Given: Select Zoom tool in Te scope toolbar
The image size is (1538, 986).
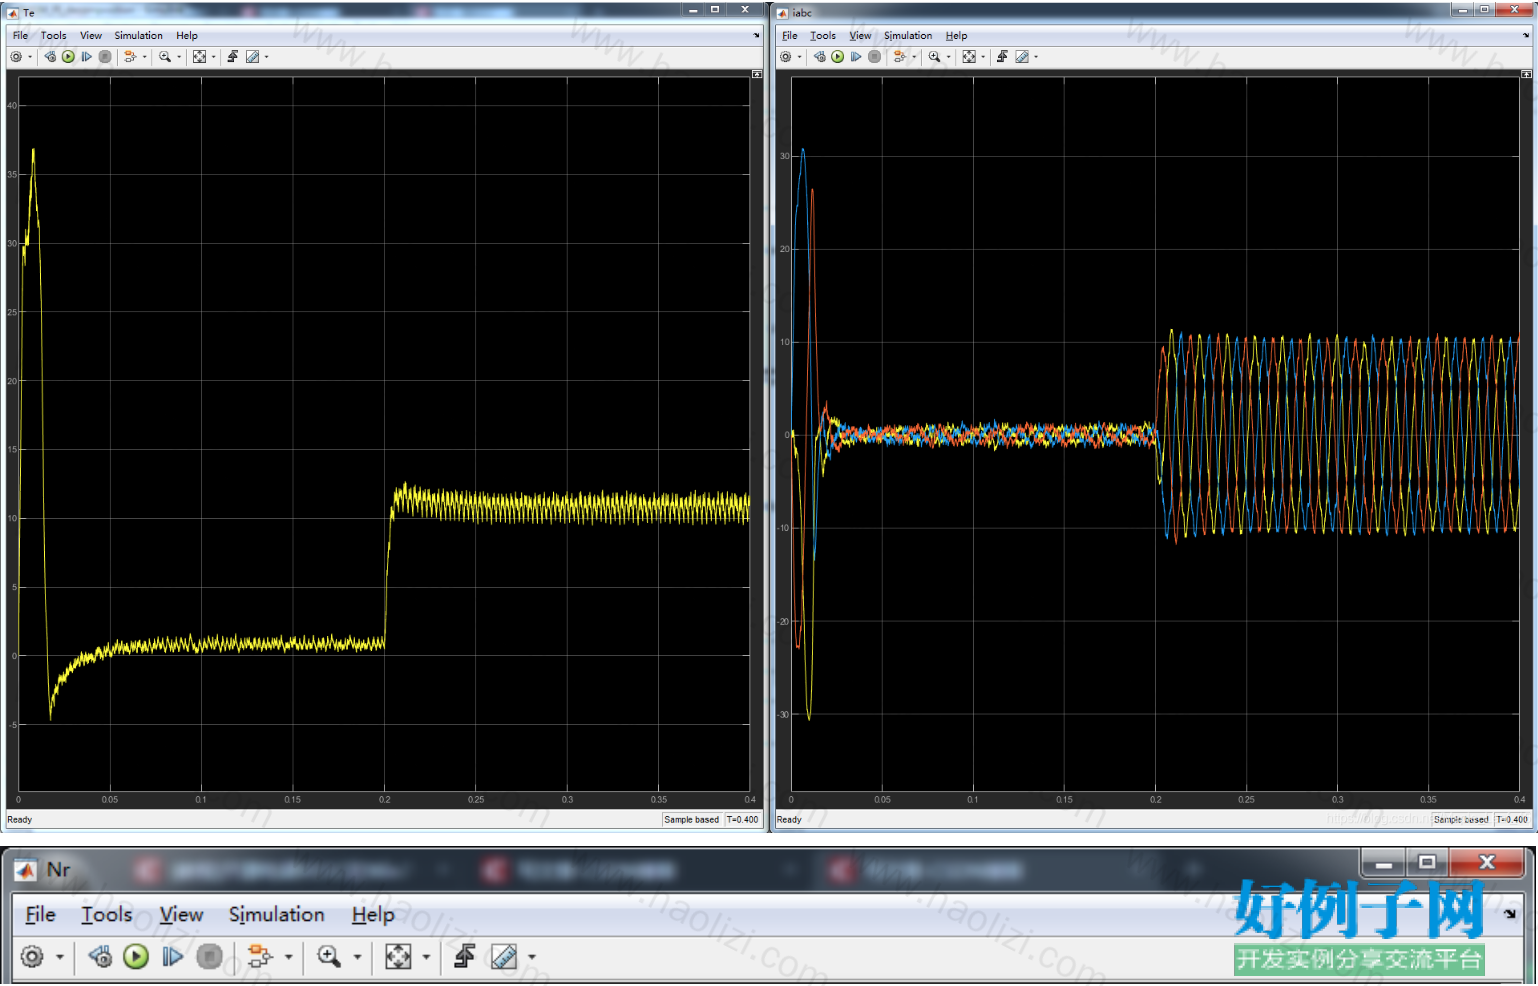Looking at the screenshot, I should point(165,57).
